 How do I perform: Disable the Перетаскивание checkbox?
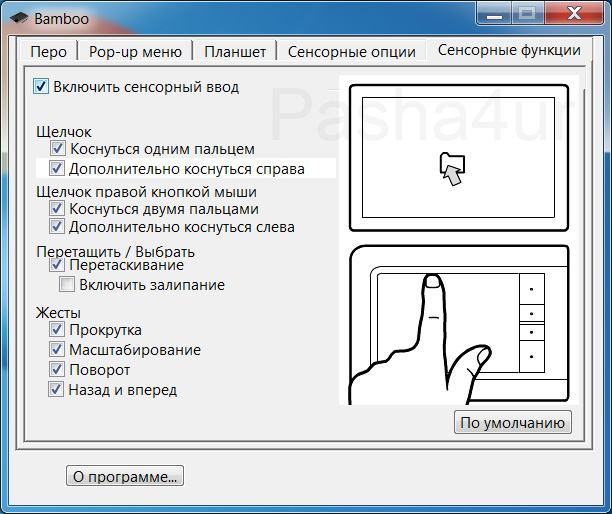pos(57,265)
